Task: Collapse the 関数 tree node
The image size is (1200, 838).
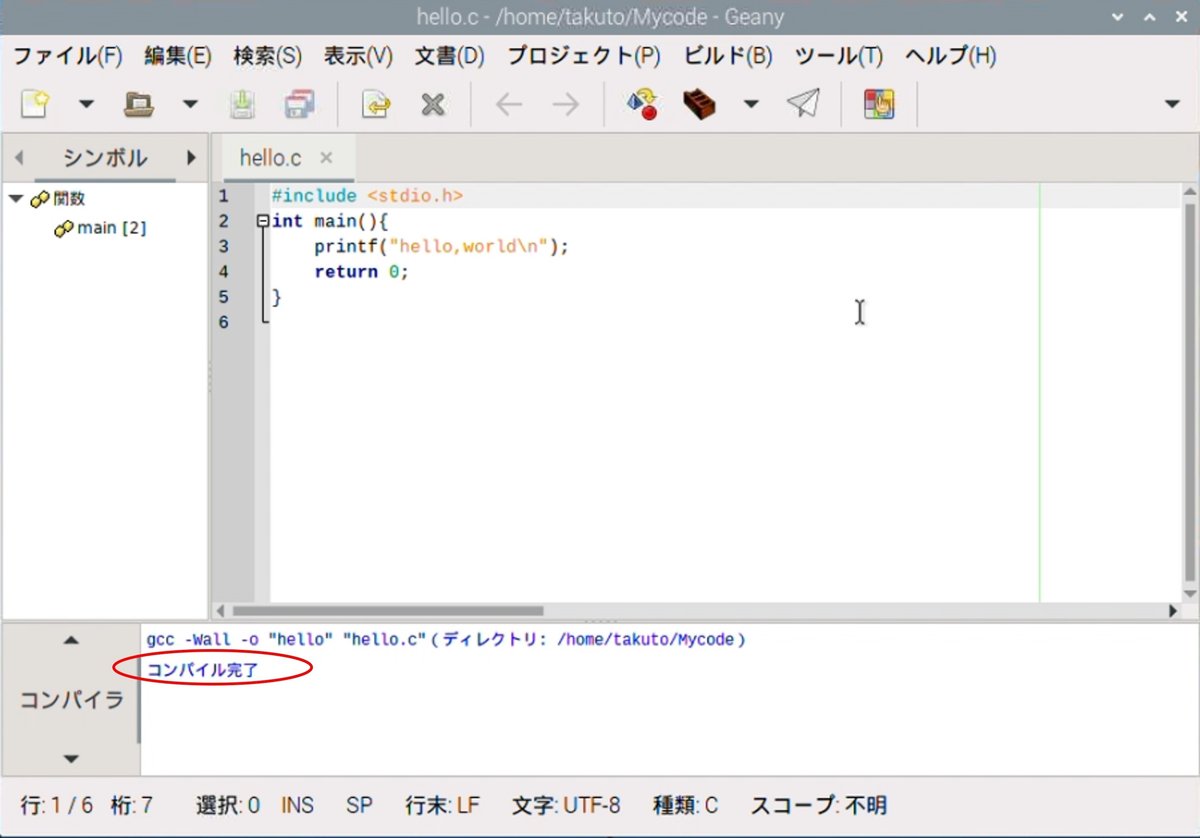Action: (x=15, y=199)
